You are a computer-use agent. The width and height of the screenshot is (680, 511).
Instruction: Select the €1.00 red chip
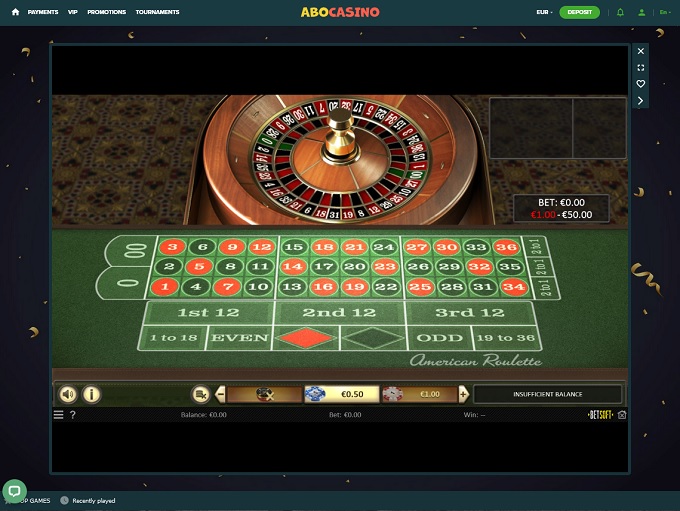coord(419,394)
